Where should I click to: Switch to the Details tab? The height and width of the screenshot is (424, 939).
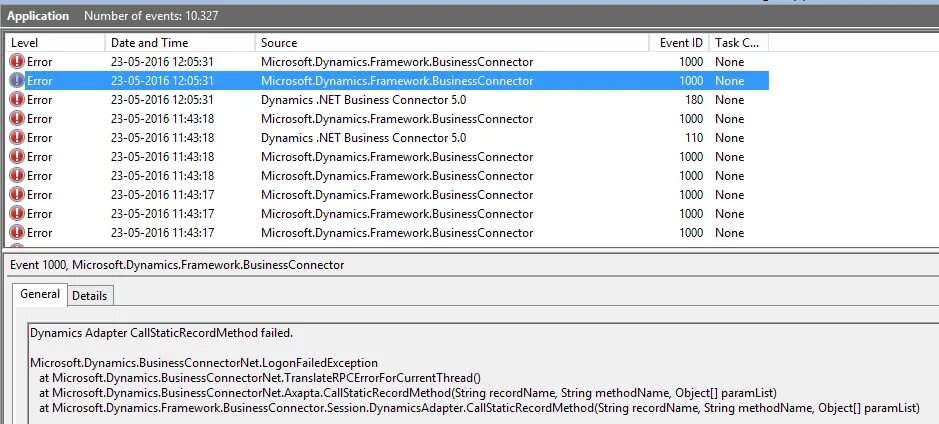click(x=90, y=296)
